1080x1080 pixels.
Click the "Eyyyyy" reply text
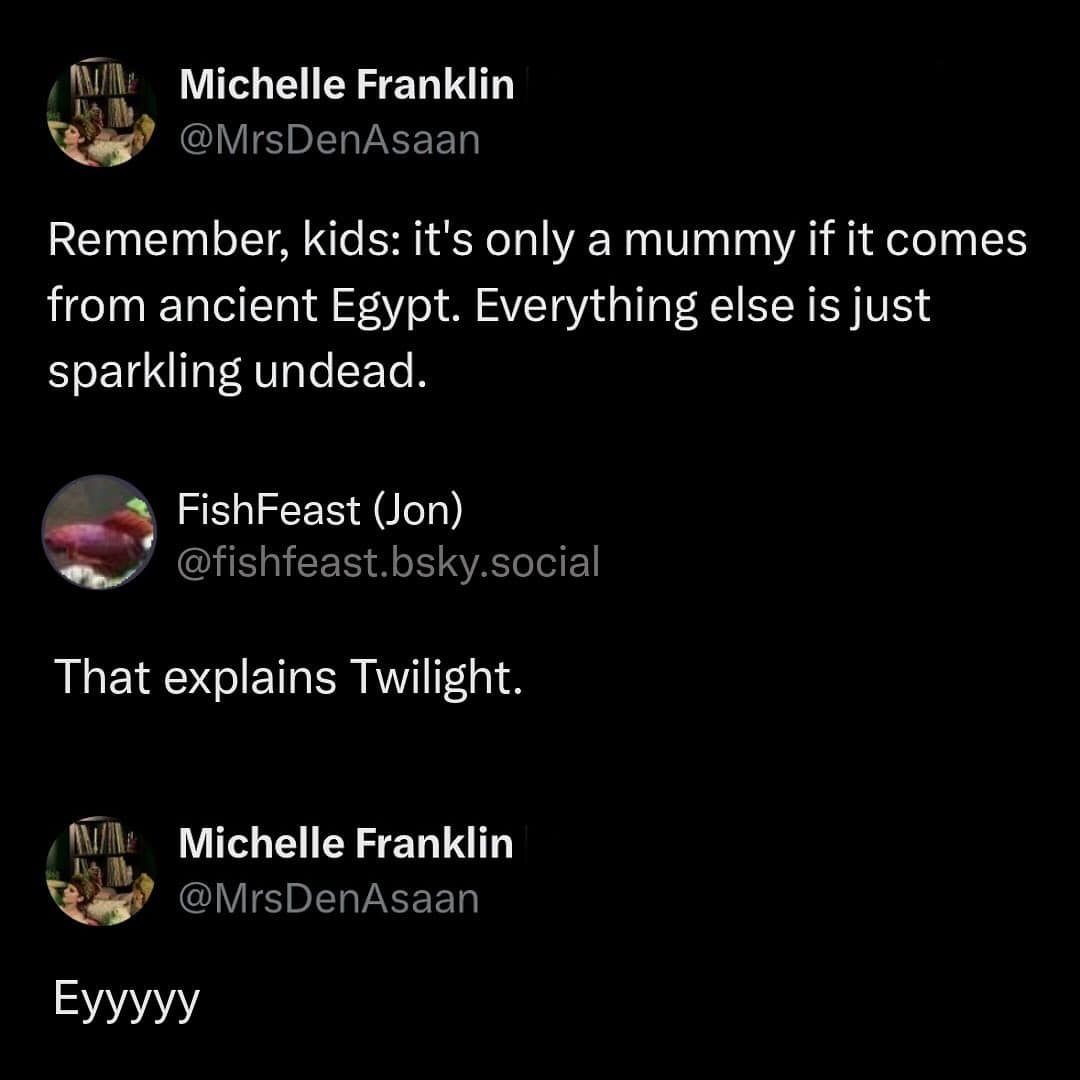point(126,999)
